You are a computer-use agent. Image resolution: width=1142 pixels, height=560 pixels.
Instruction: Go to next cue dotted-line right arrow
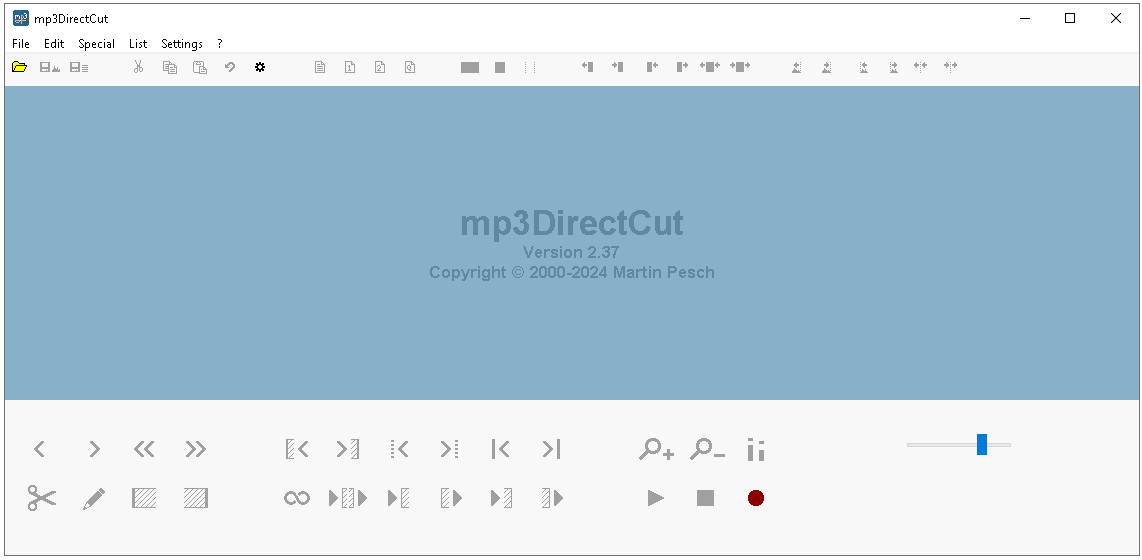click(x=449, y=449)
